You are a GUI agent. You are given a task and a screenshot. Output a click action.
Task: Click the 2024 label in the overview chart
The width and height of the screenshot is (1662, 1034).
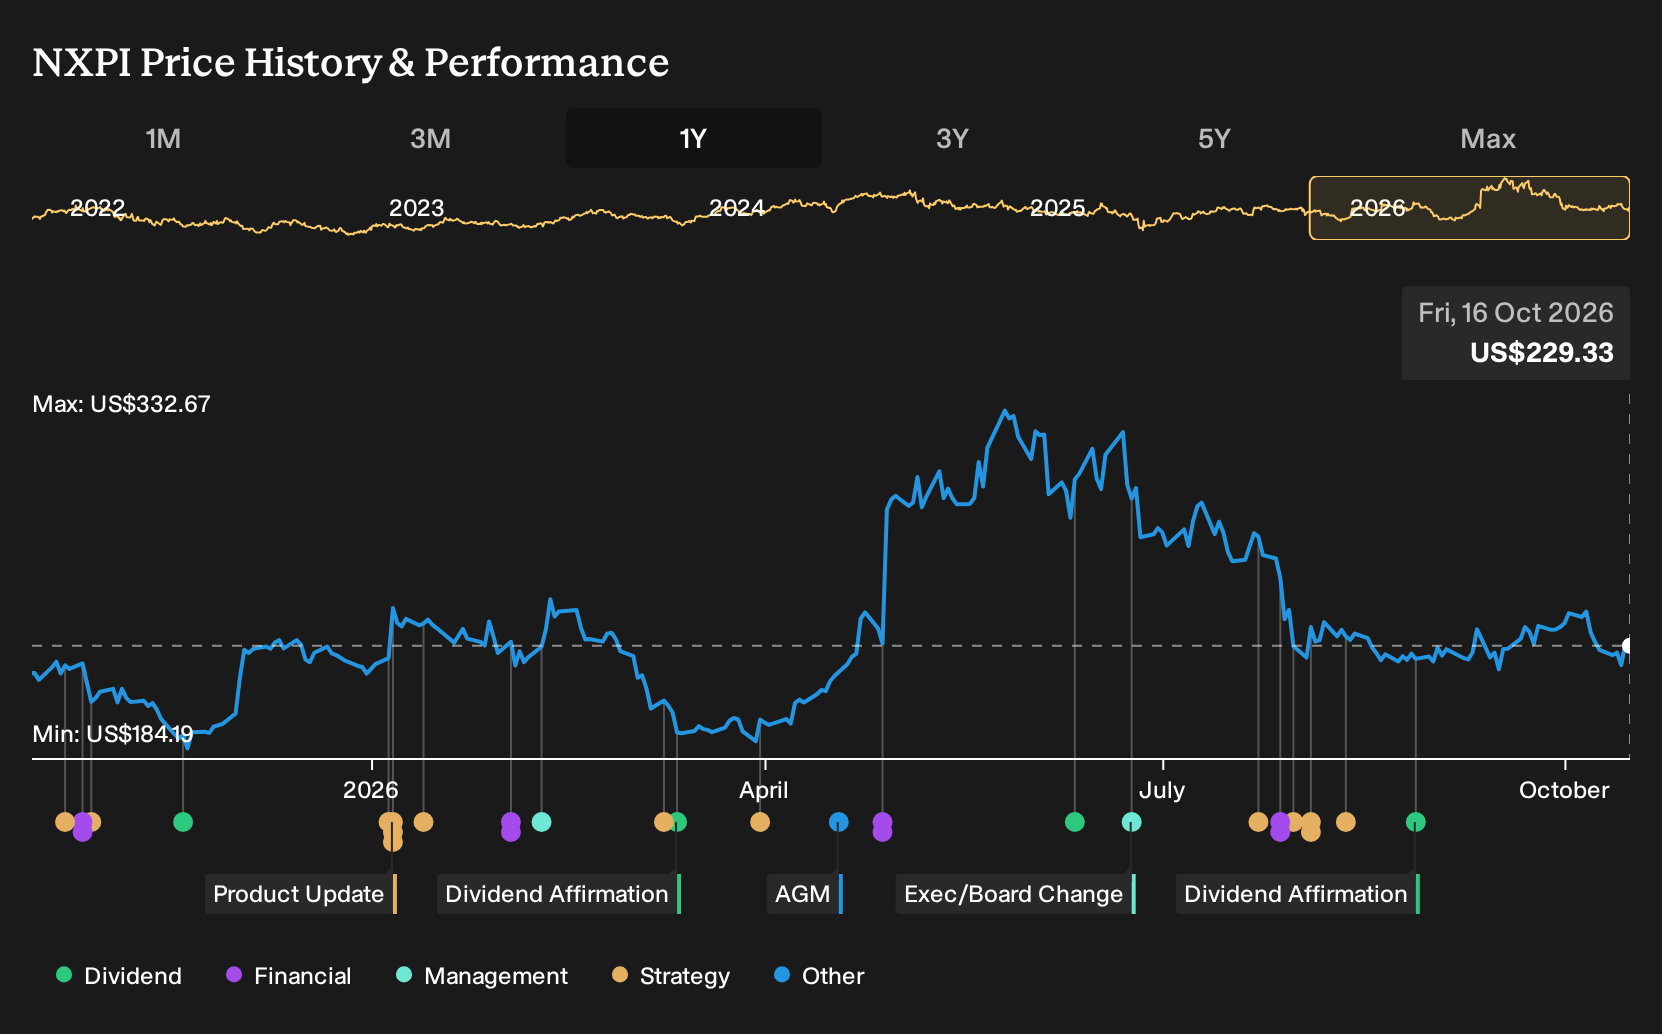(x=737, y=208)
